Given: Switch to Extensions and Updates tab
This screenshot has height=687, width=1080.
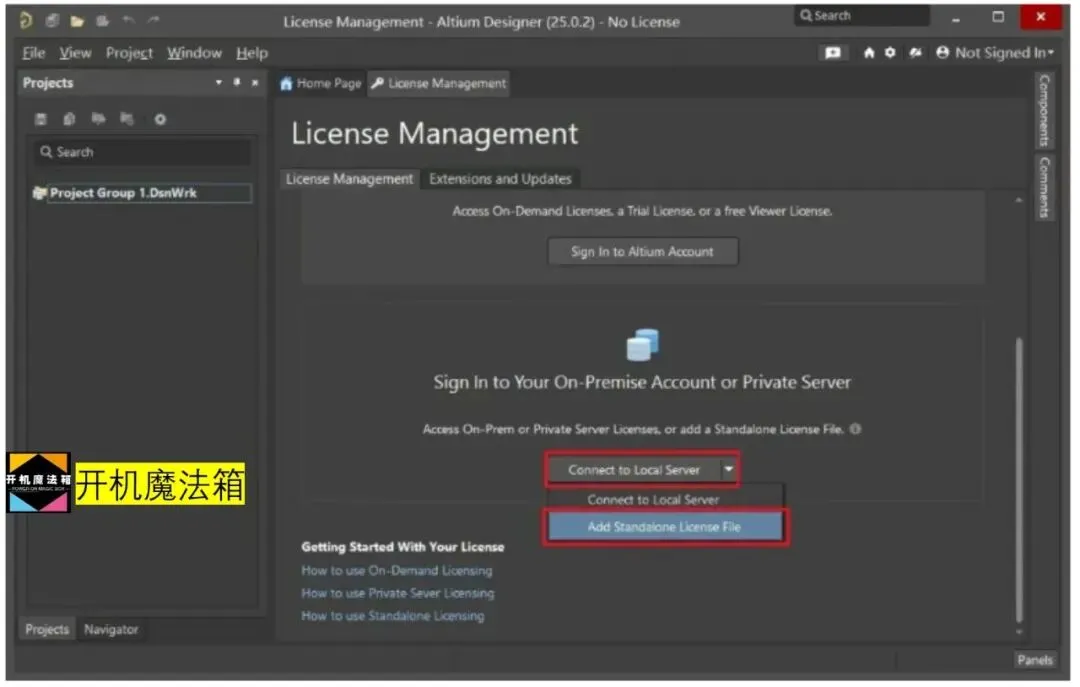Looking at the screenshot, I should [500, 179].
